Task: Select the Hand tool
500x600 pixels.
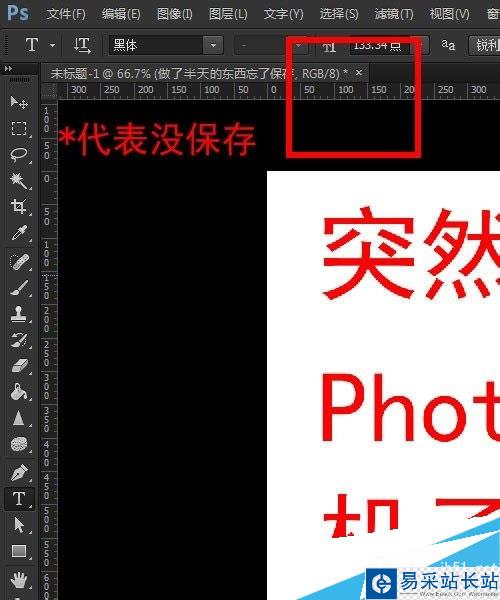Action: (18, 580)
